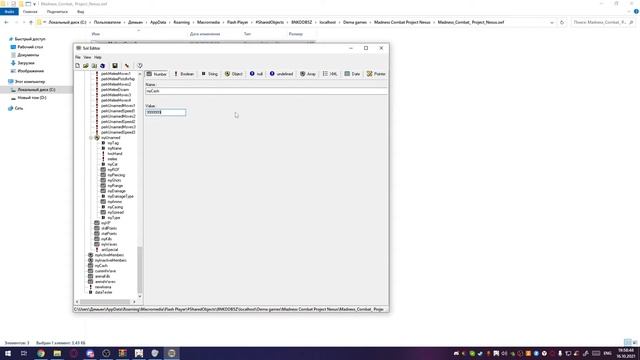Select the myPiercing tree item
640x360 pixels.
[x=116, y=175]
